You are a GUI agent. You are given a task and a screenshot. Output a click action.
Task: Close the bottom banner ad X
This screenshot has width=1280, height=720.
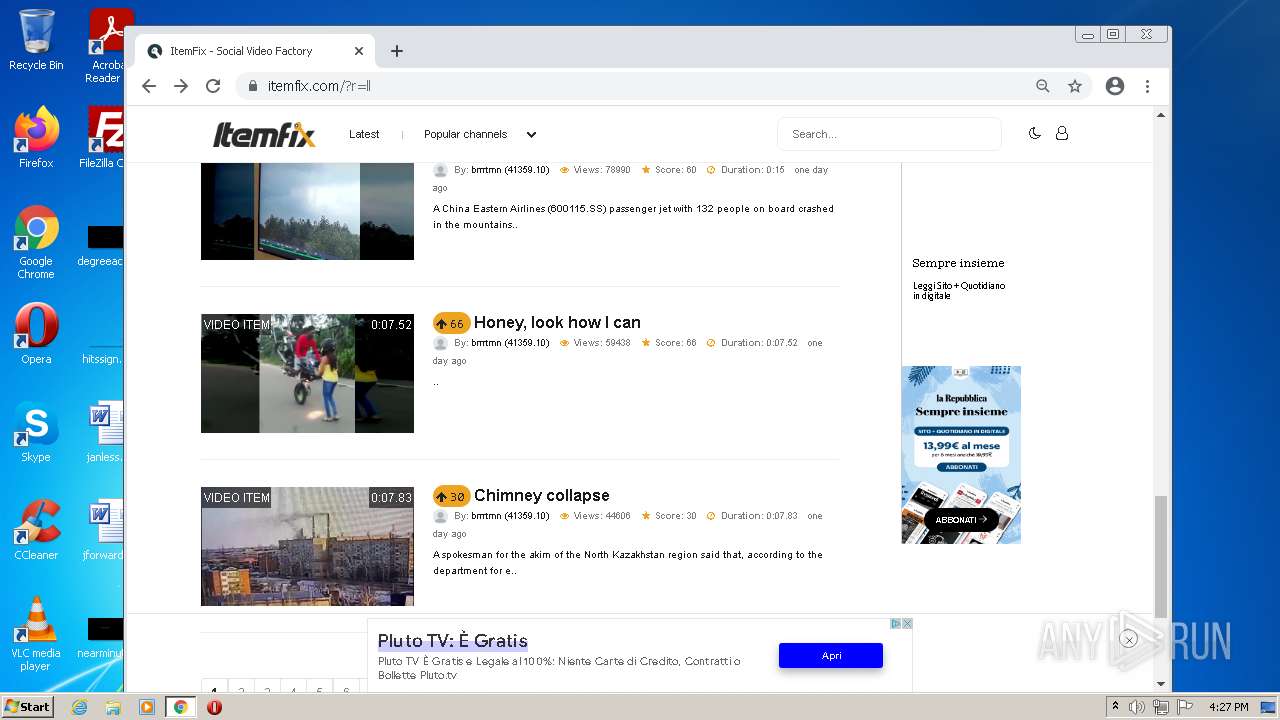[x=907, y=623]
